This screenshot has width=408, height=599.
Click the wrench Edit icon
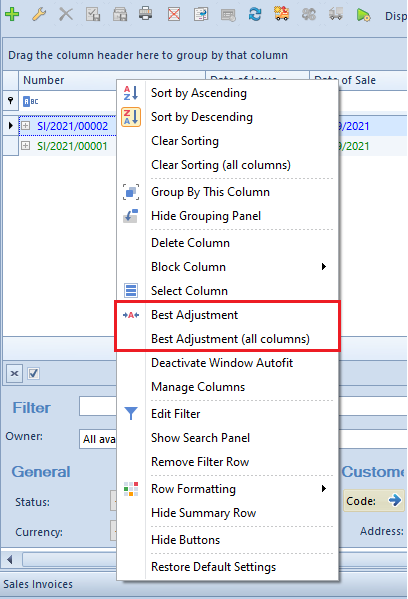point(39,14)
